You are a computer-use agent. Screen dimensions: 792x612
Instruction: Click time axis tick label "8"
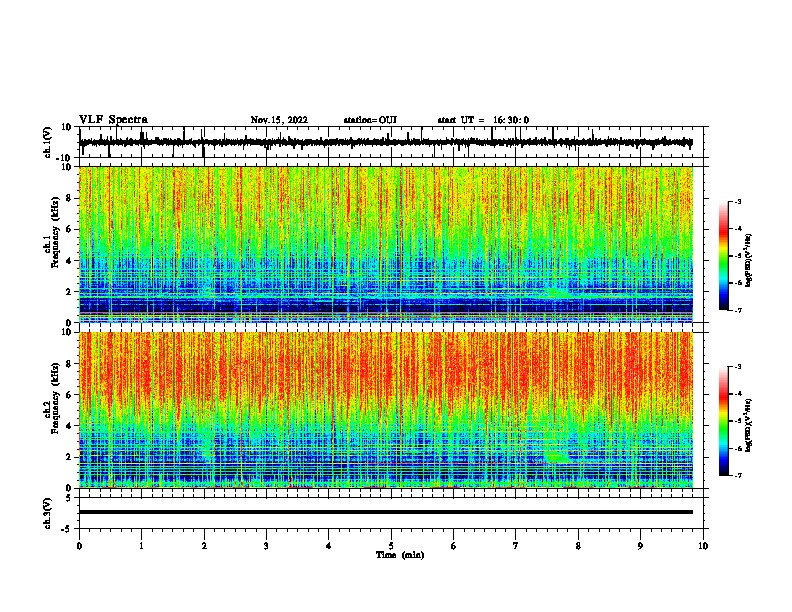578,545
